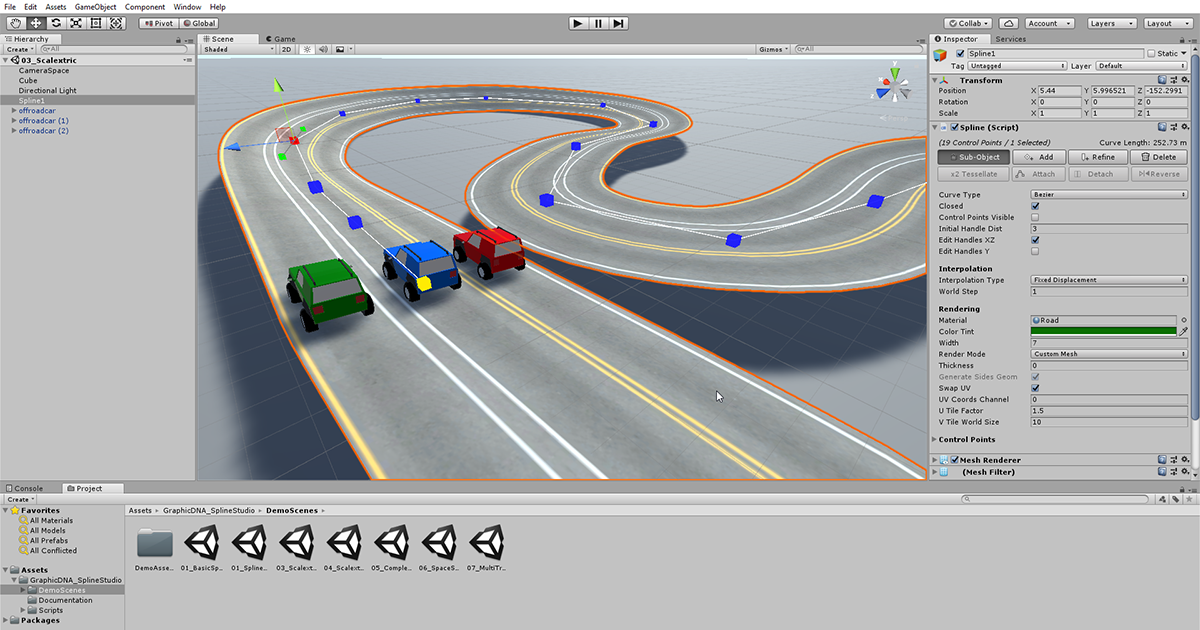The image size is (1200, 630).
Task: Click the green Color Tint swatch
Action: [1105, 331]
